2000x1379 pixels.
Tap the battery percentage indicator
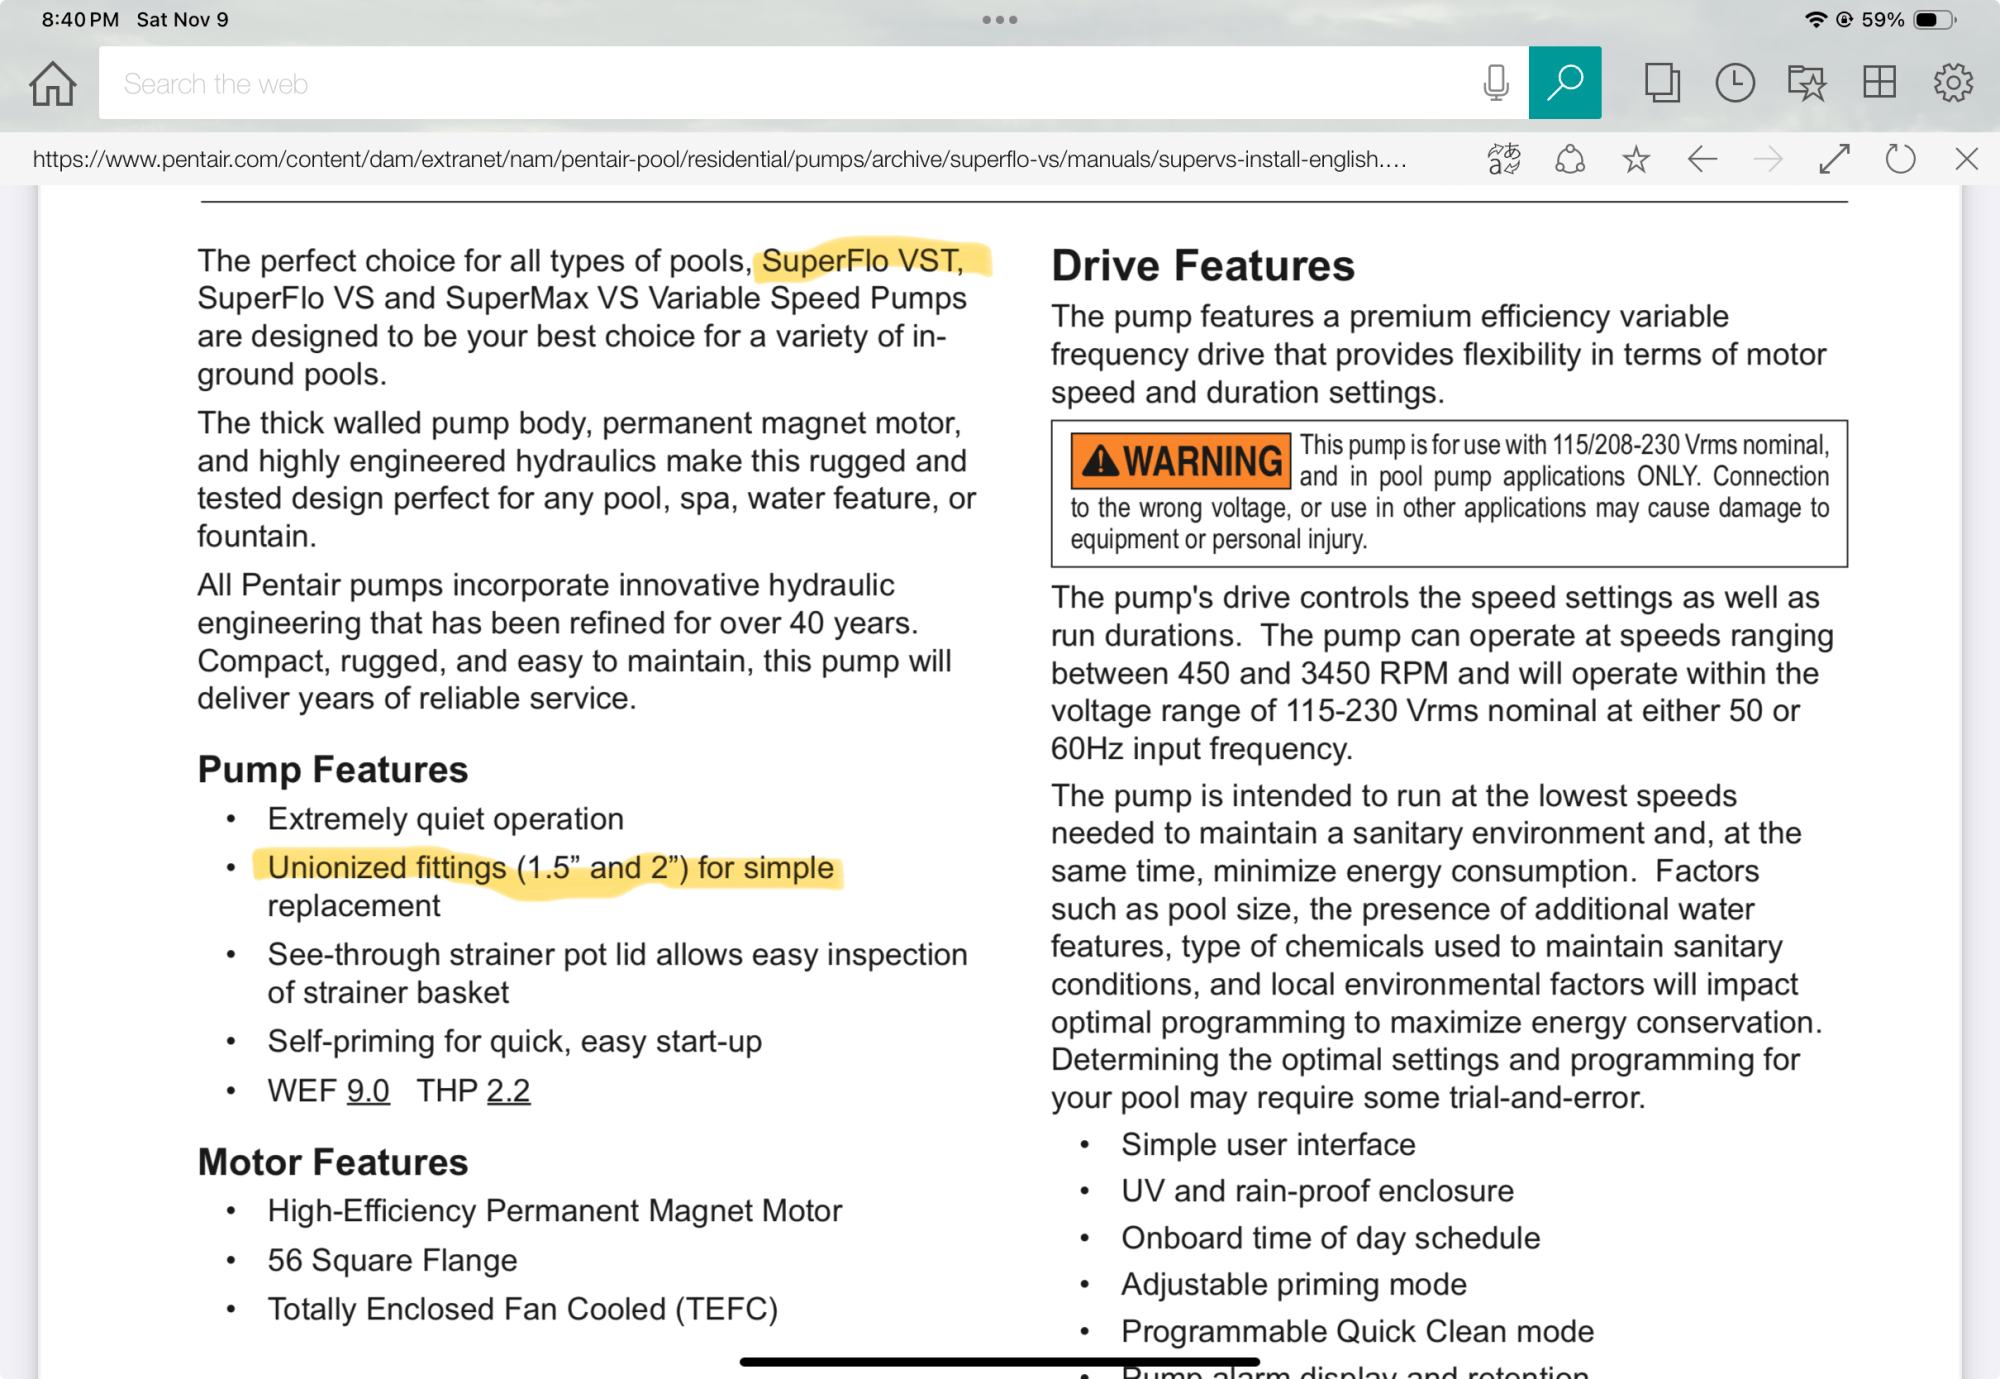pos(1882,20)
